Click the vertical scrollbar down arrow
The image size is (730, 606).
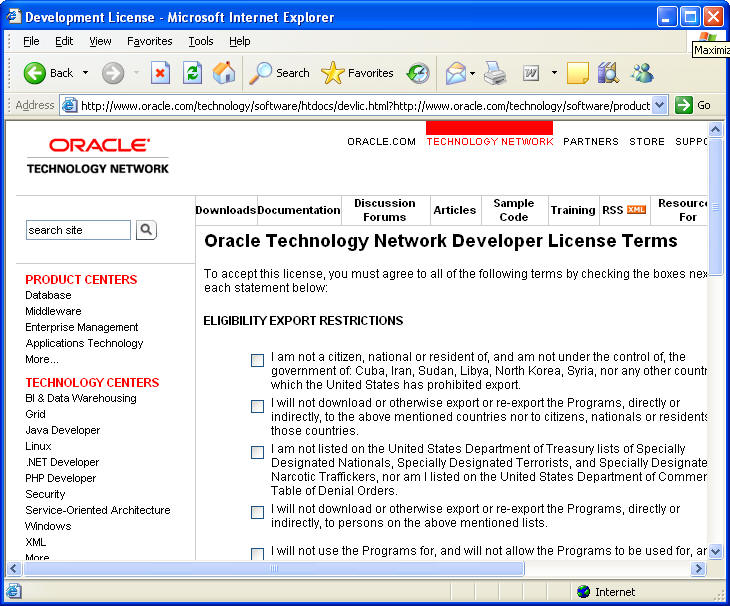click(x=715, y=551)
